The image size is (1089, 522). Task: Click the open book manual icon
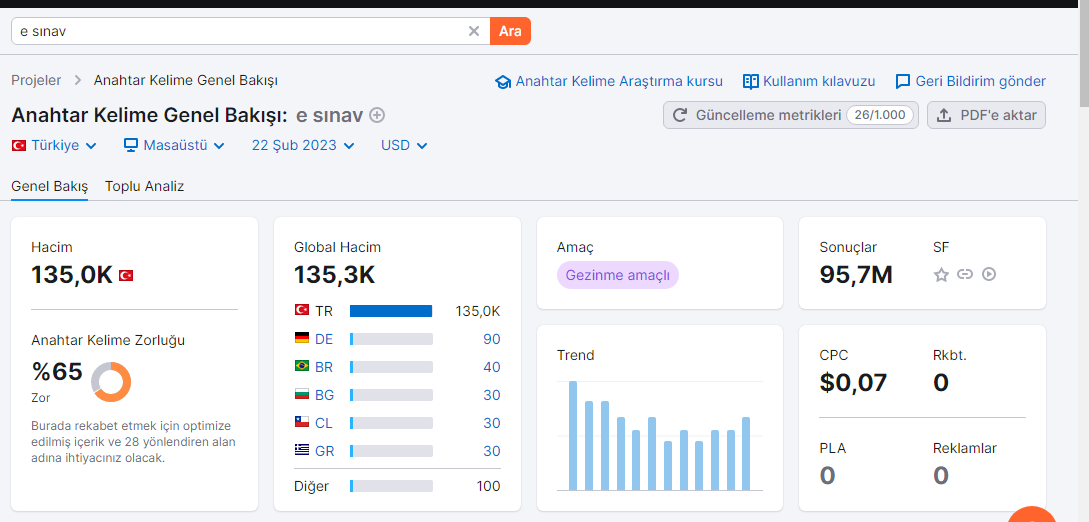pyautogui.click(x=750, y=81)
